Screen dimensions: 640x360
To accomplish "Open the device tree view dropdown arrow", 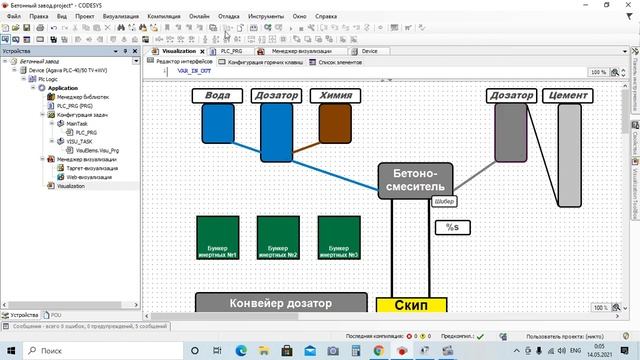I will pos(136,61).
